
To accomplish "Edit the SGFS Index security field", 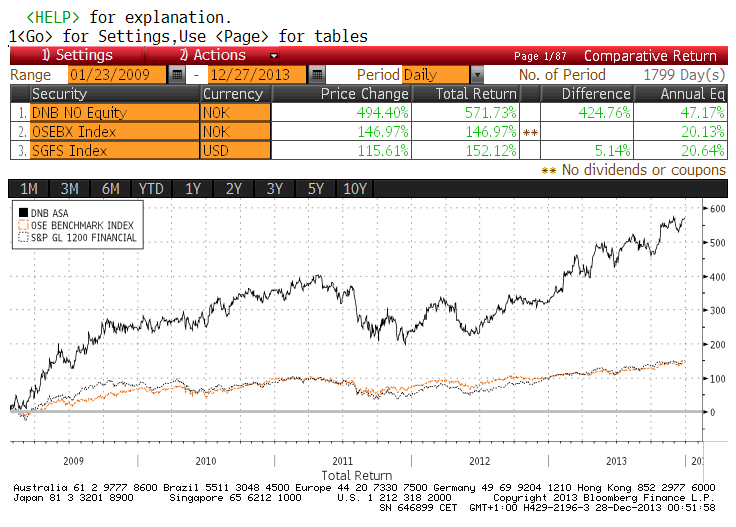I will point(115,151).
